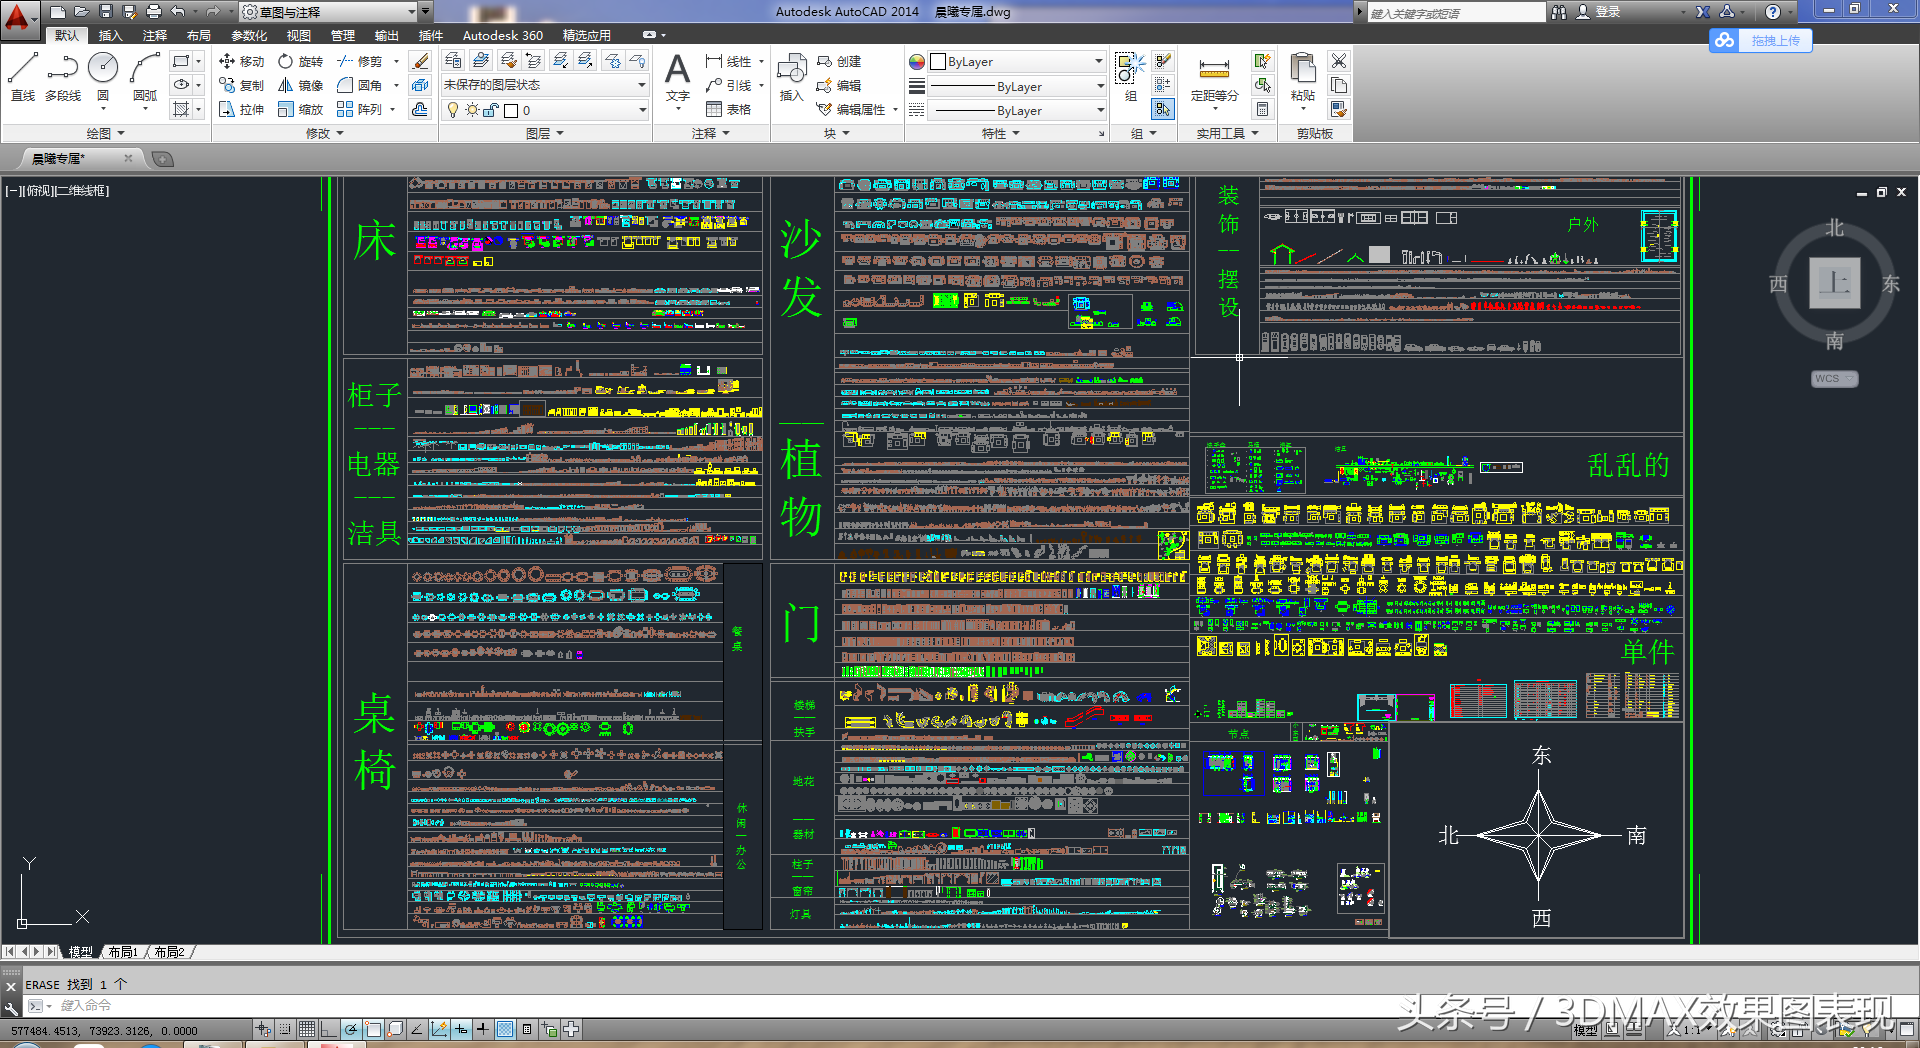Toggle polar tracking in status bar

coord(350,1029)
